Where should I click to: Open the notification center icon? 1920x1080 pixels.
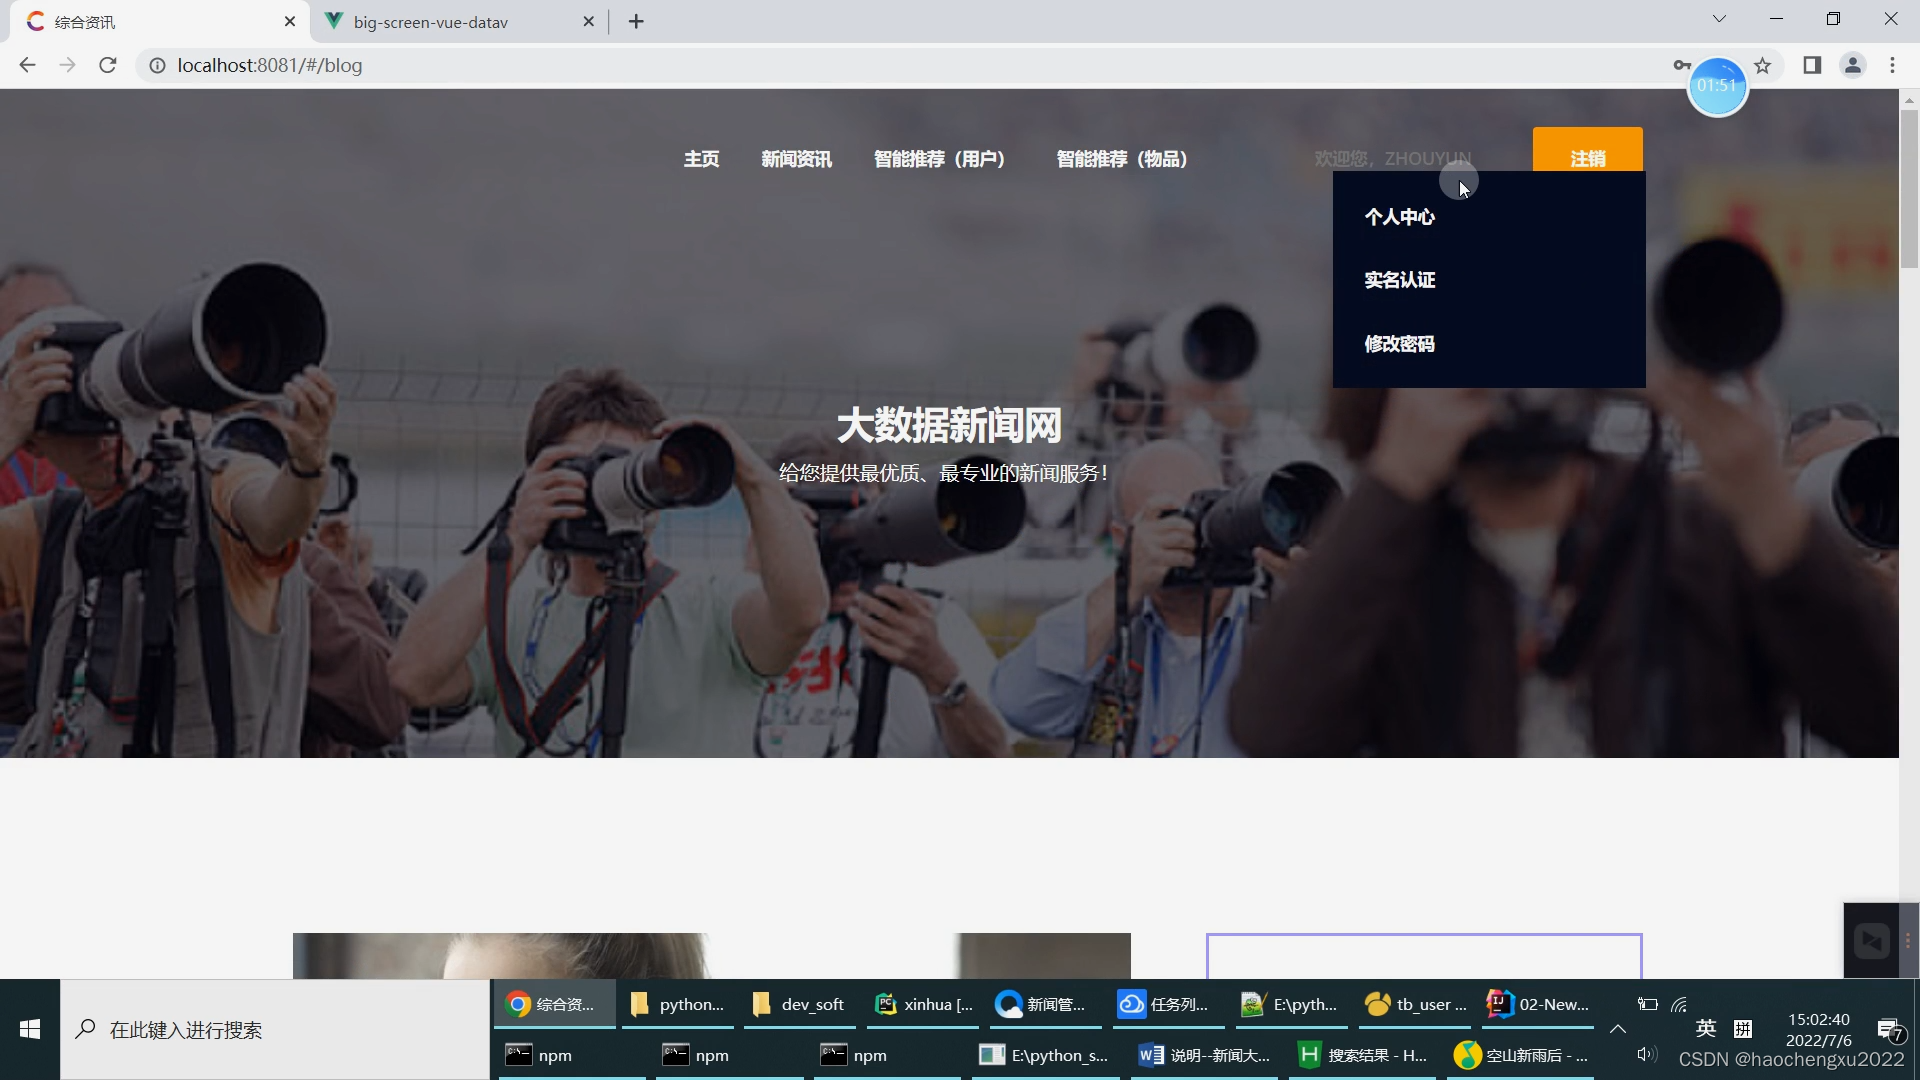pyautogui.click(x=1890, y=1030)
